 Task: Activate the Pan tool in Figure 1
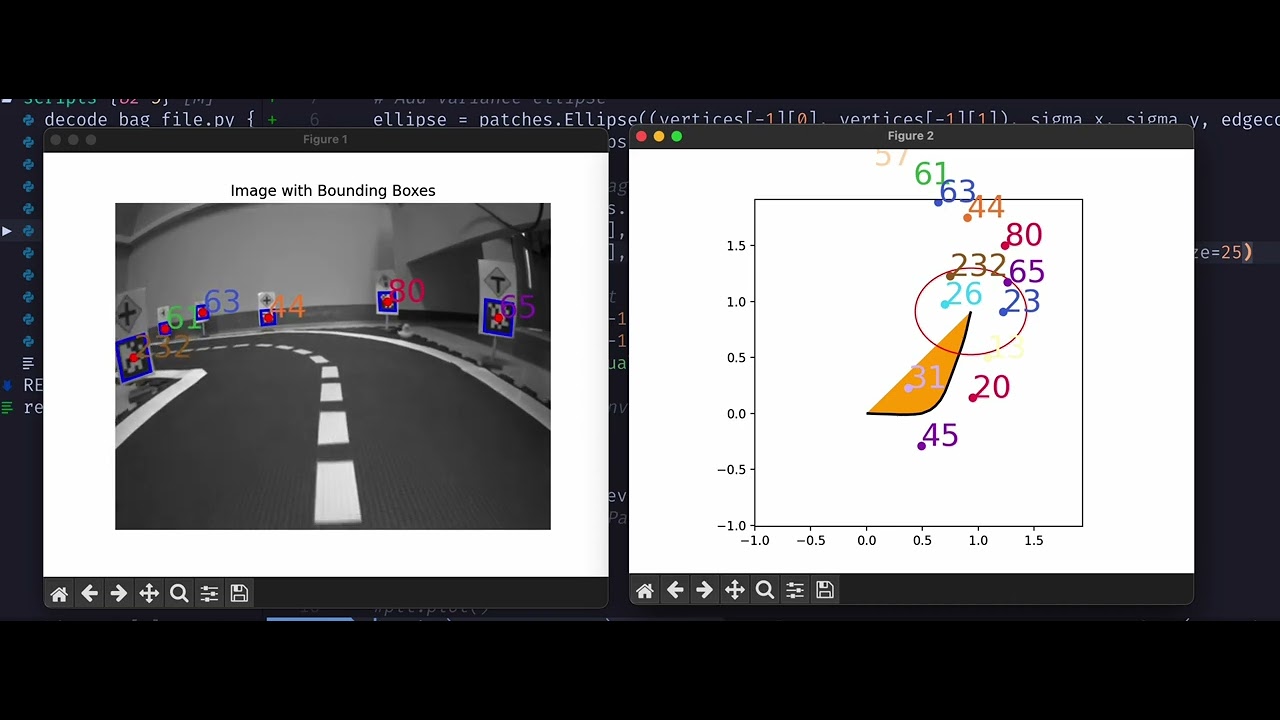[x=149, y=594]
